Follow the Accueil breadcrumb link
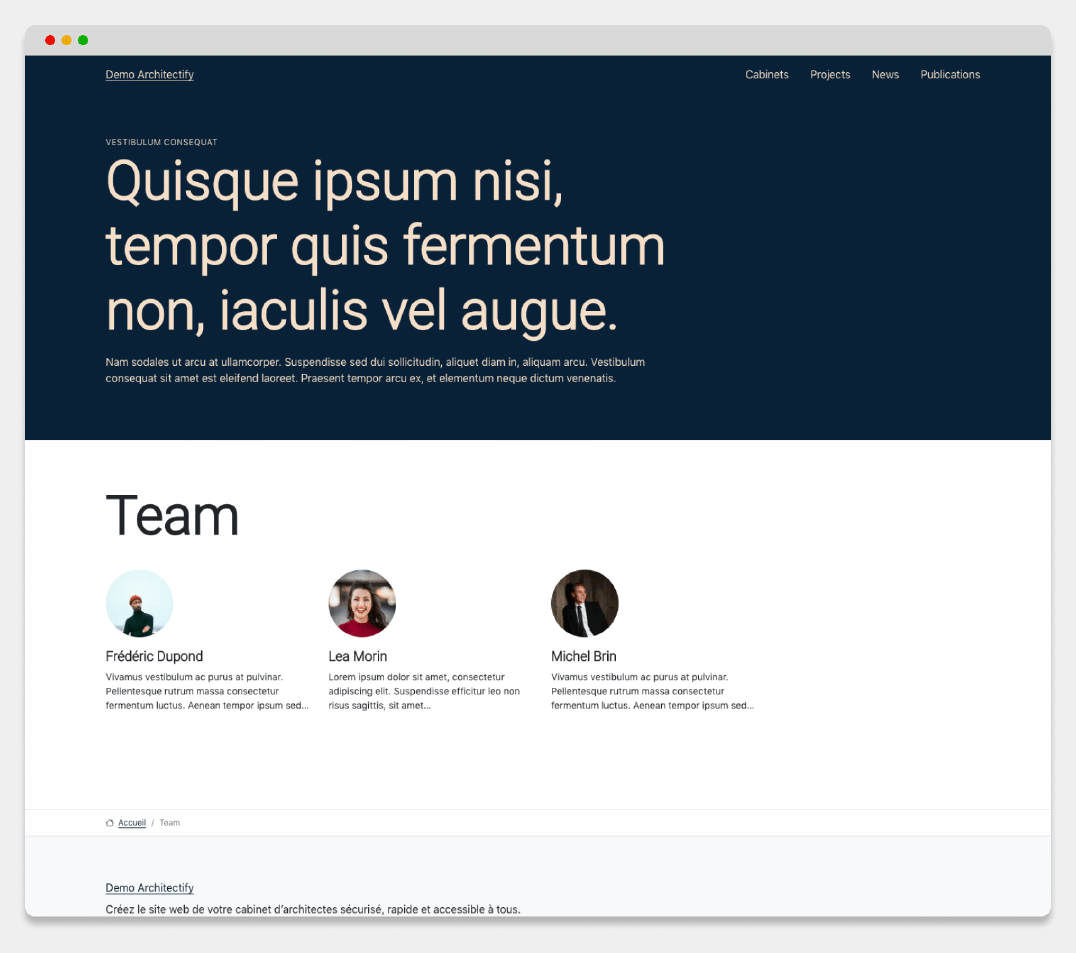Viewport: 1076px width, 953px height. (x=132, y=823)
